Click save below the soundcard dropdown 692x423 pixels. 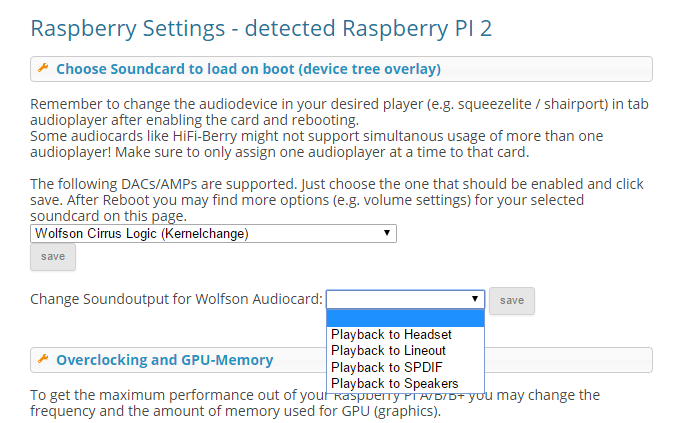point(53,257)
